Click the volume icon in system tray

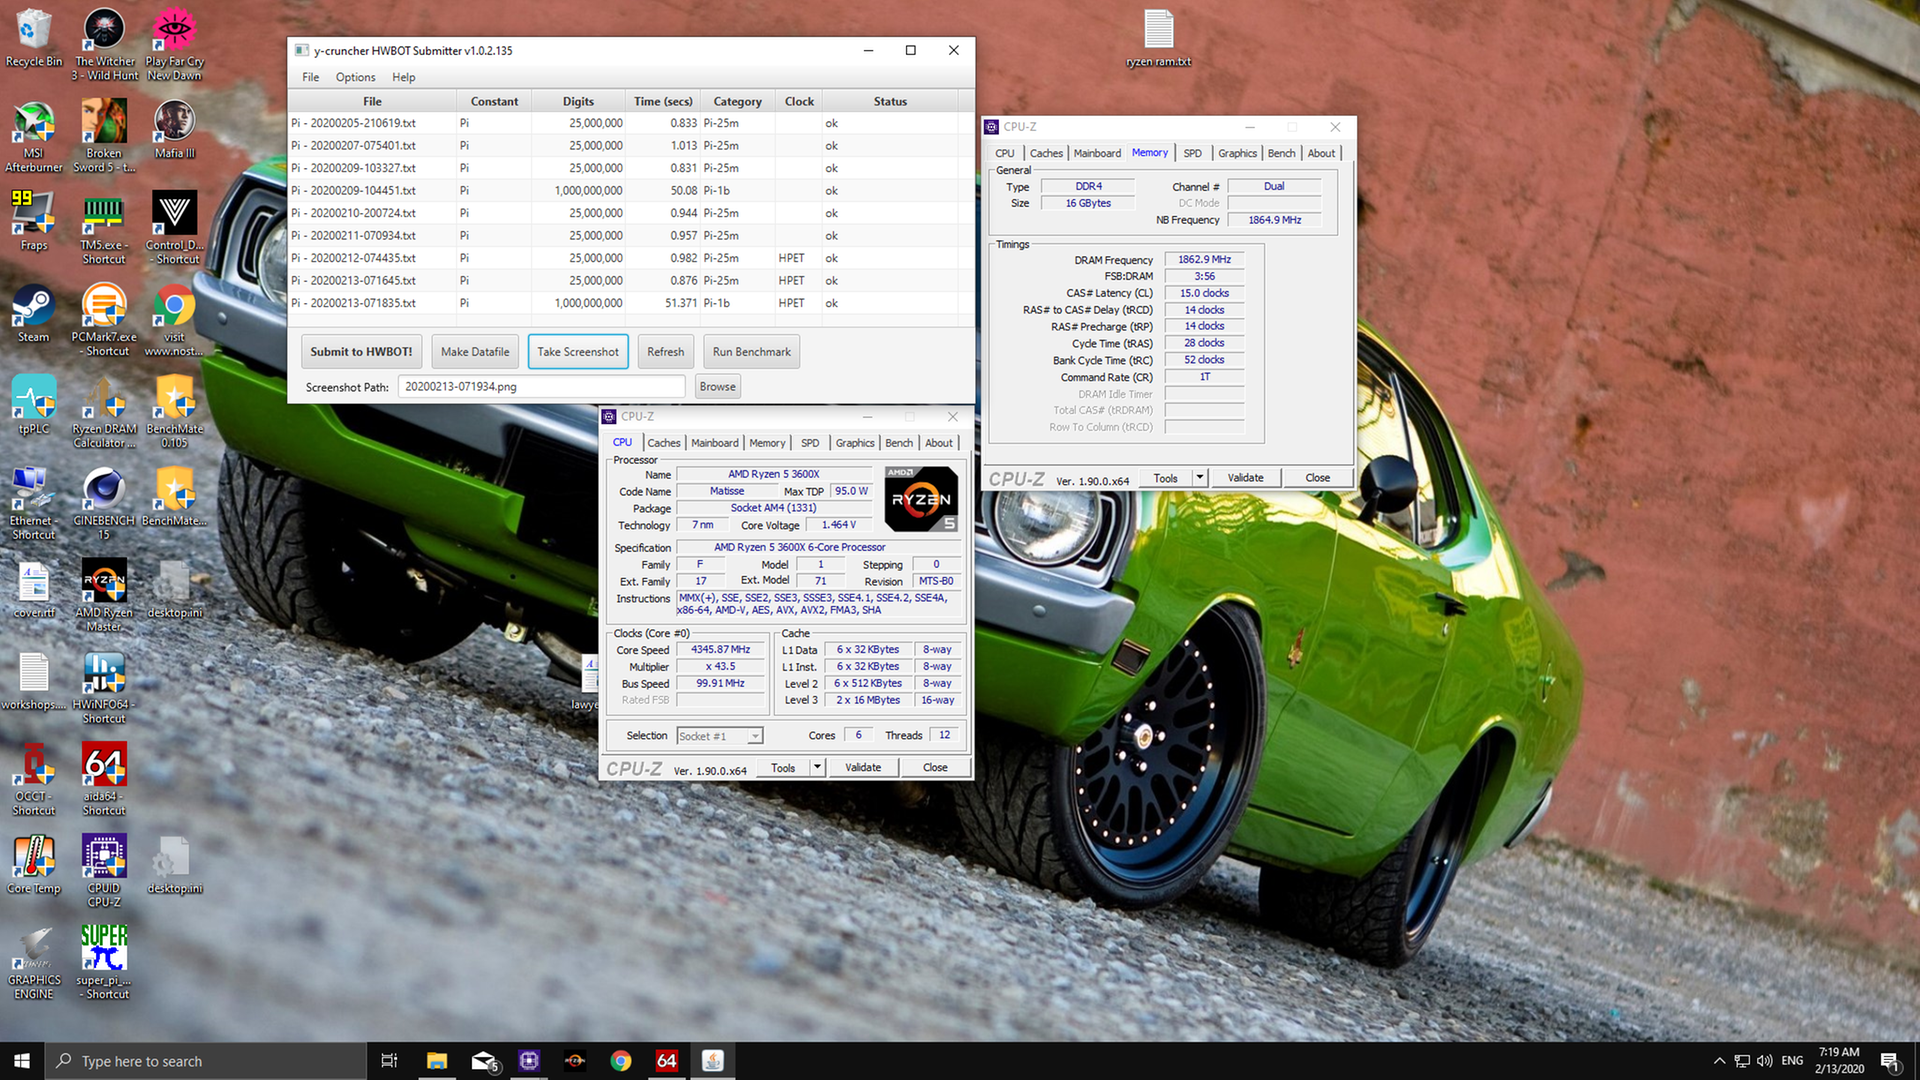point(1764,1061)
